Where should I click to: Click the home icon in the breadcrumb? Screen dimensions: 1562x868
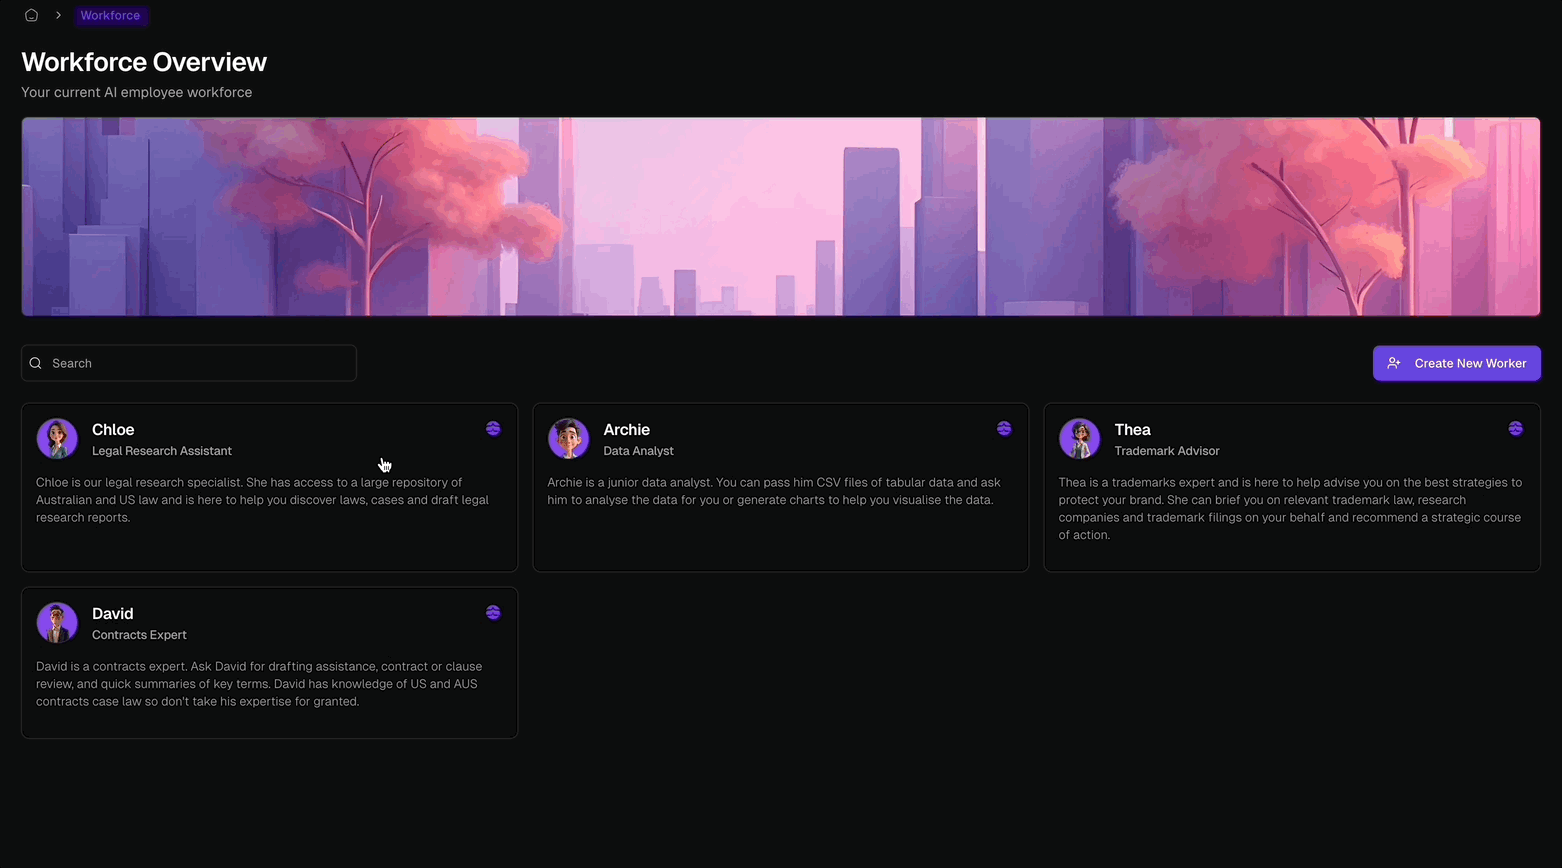[31, 15]
